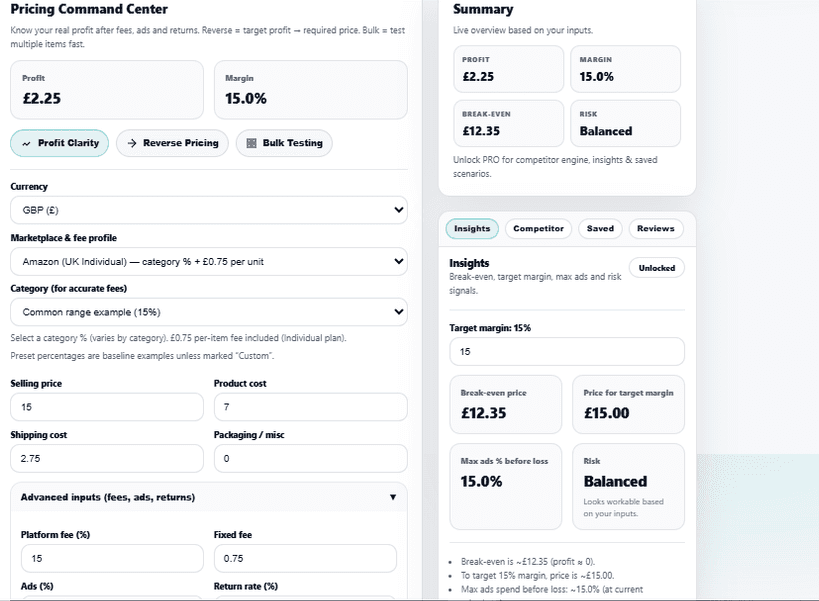Focus the Target margin input
819x601 pixels.
coord(566,351)
